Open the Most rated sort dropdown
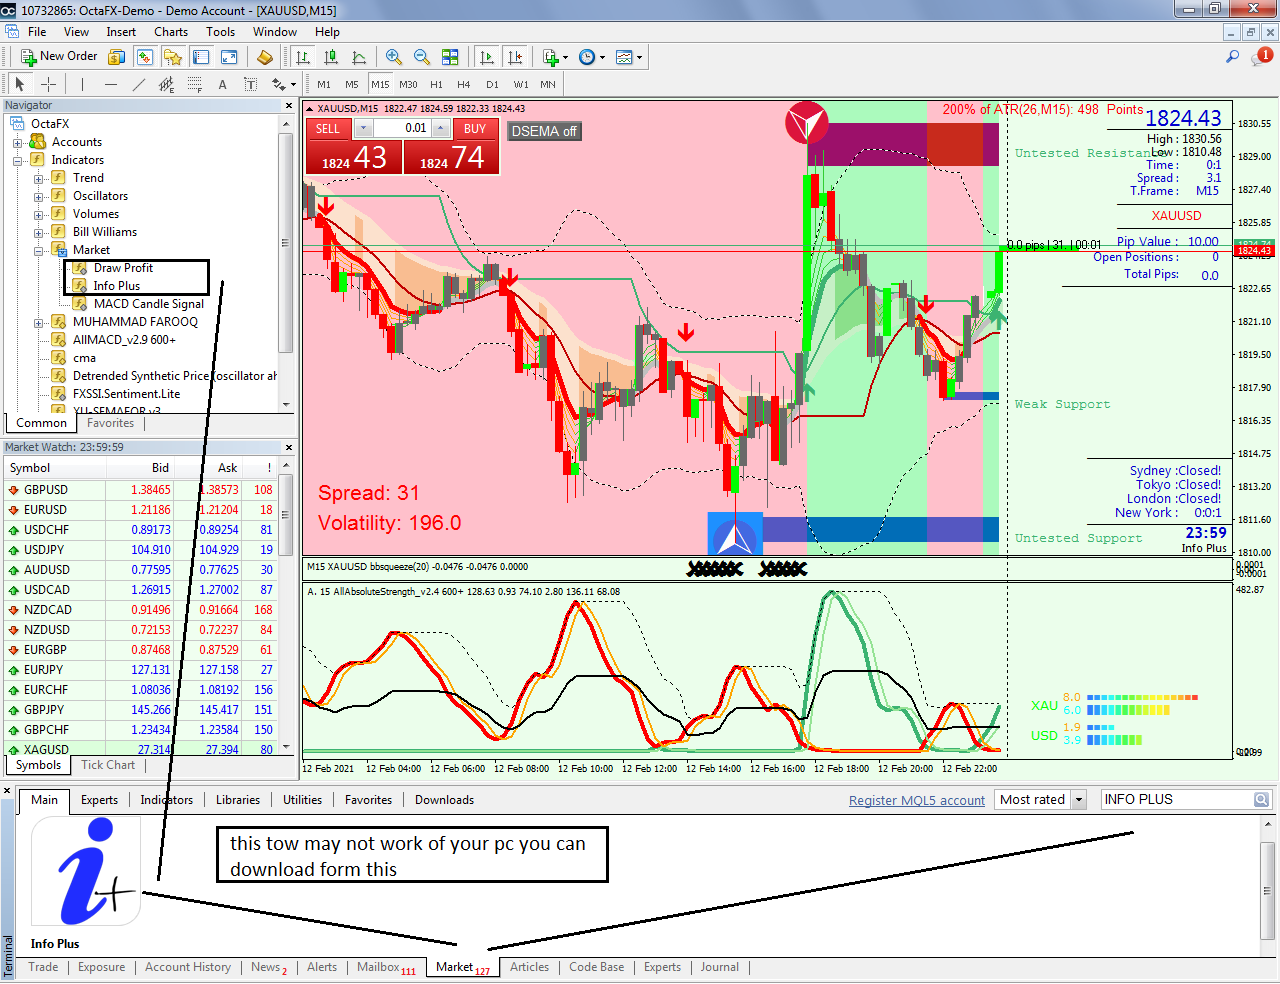The height and width of the screenshot is (984, 1280). coord(1079,799)
